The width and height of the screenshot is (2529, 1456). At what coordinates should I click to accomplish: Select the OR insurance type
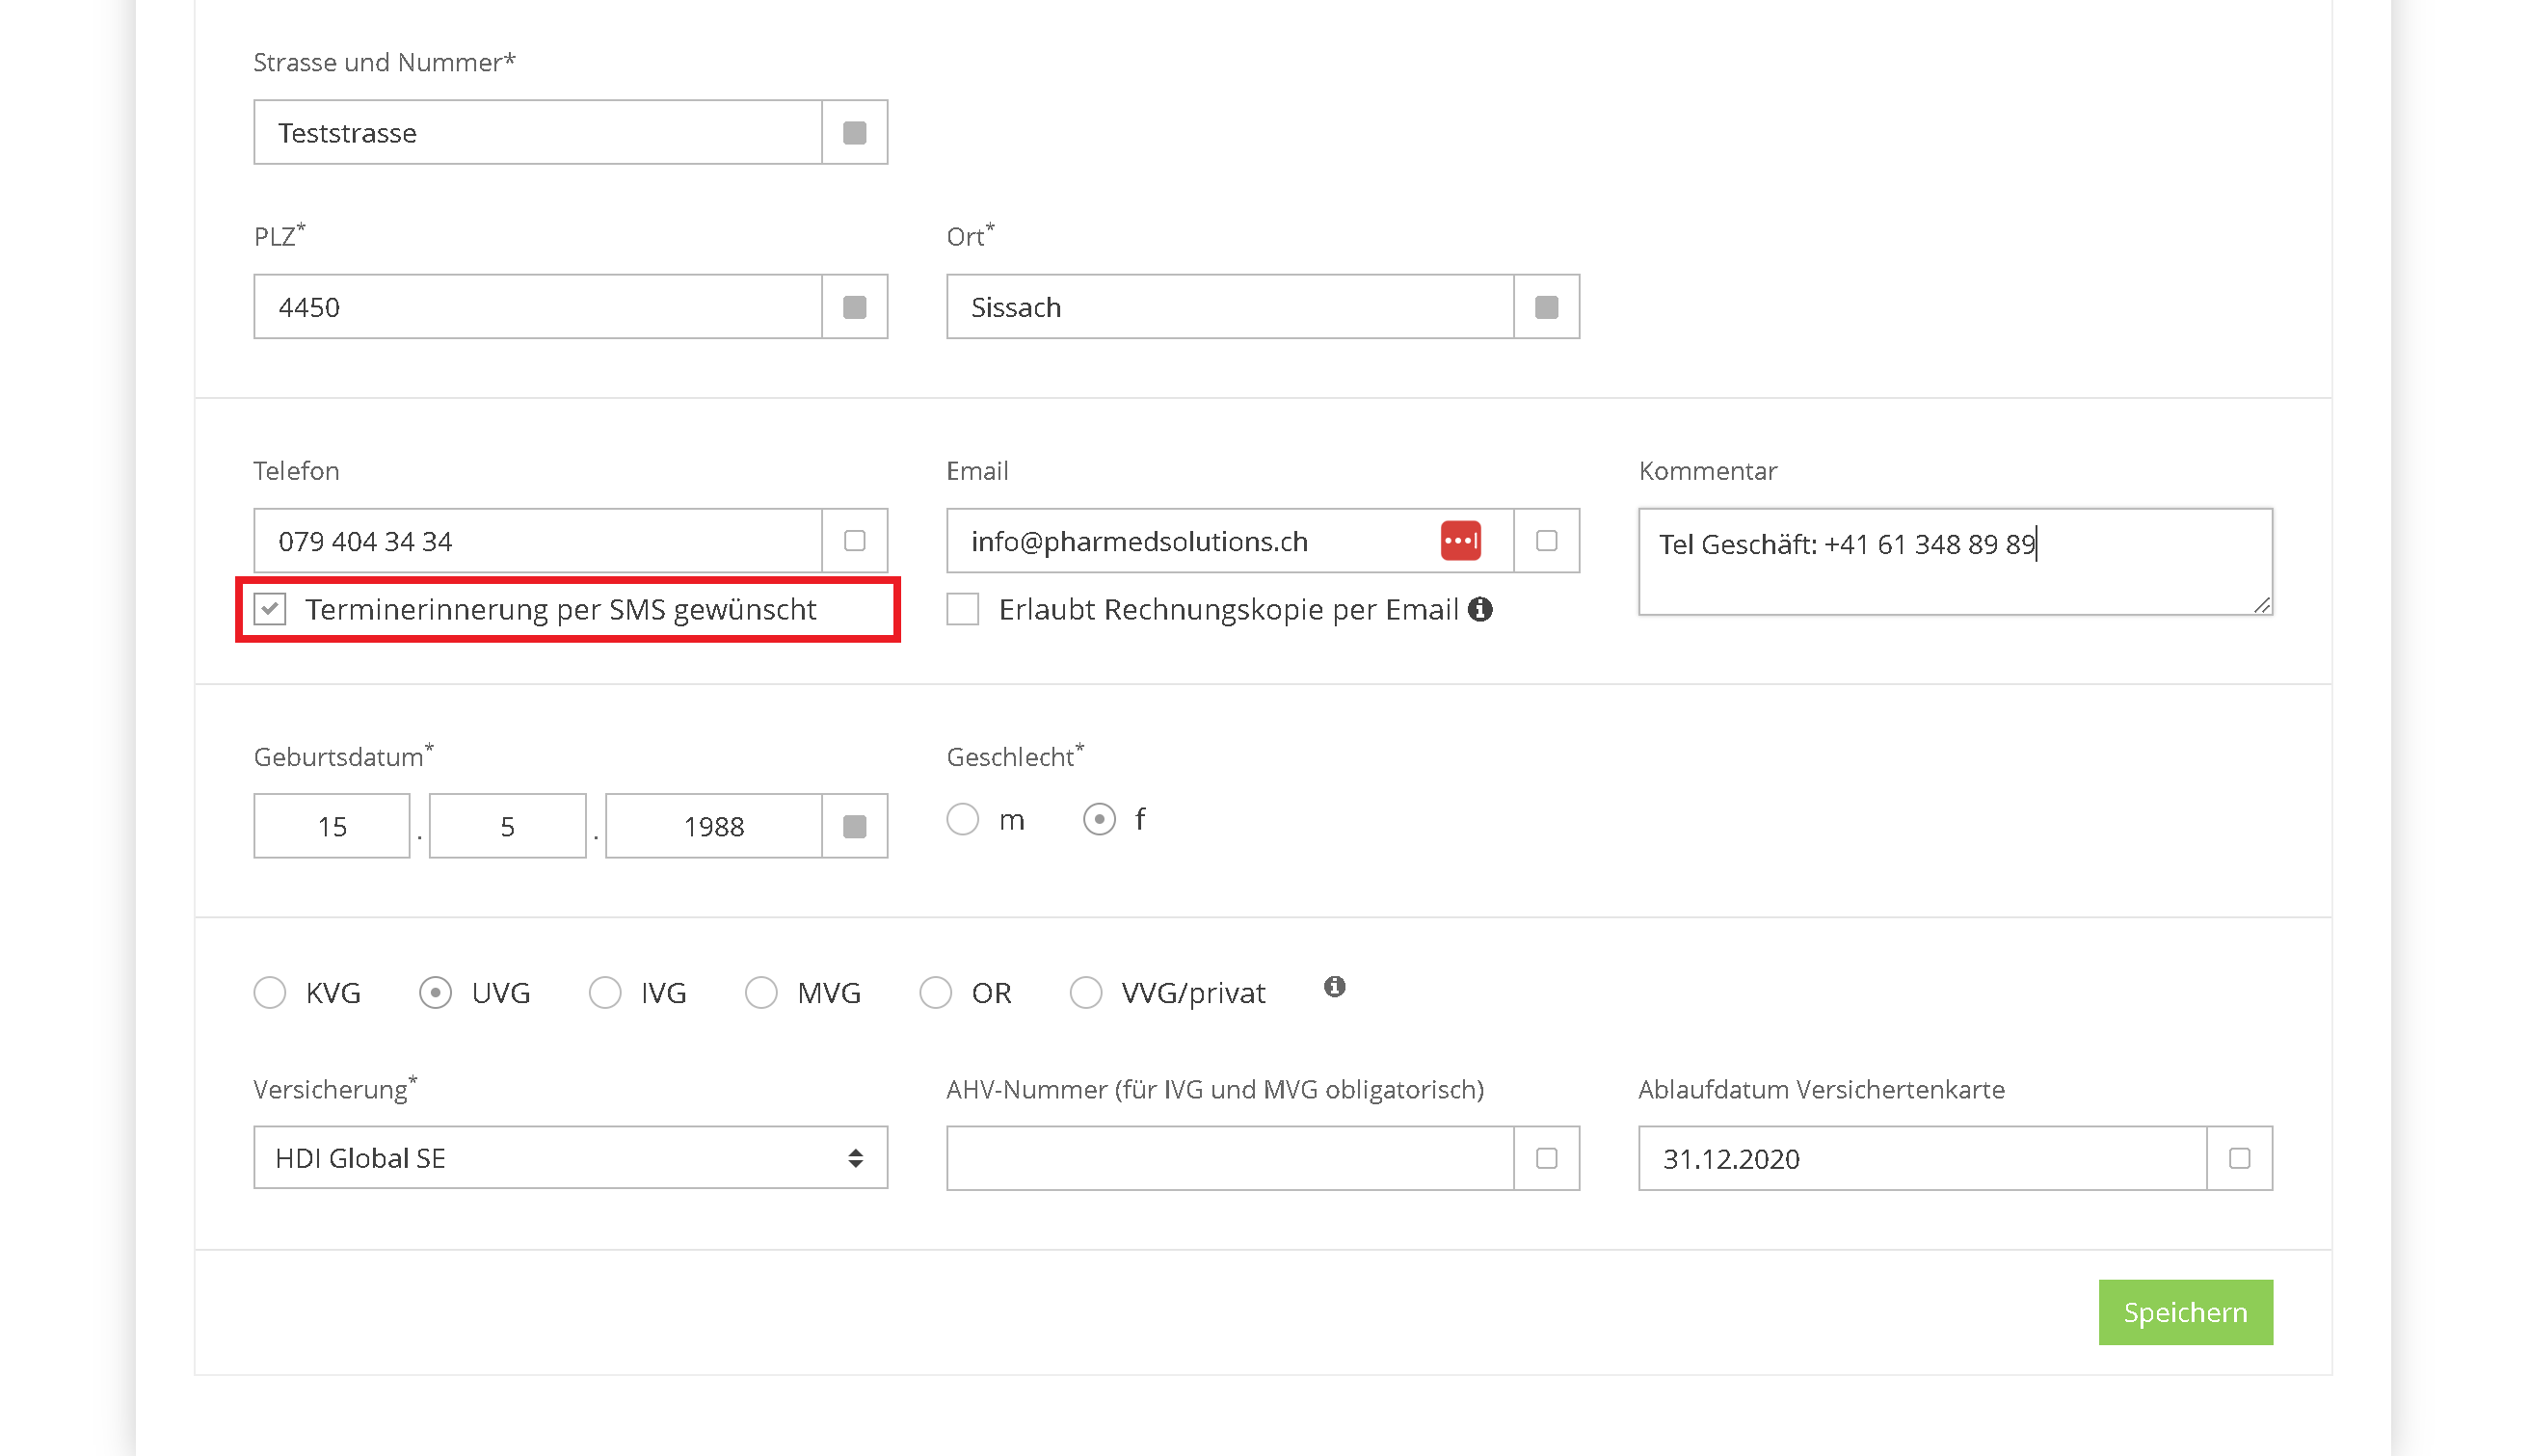click(x=936, y=992)
